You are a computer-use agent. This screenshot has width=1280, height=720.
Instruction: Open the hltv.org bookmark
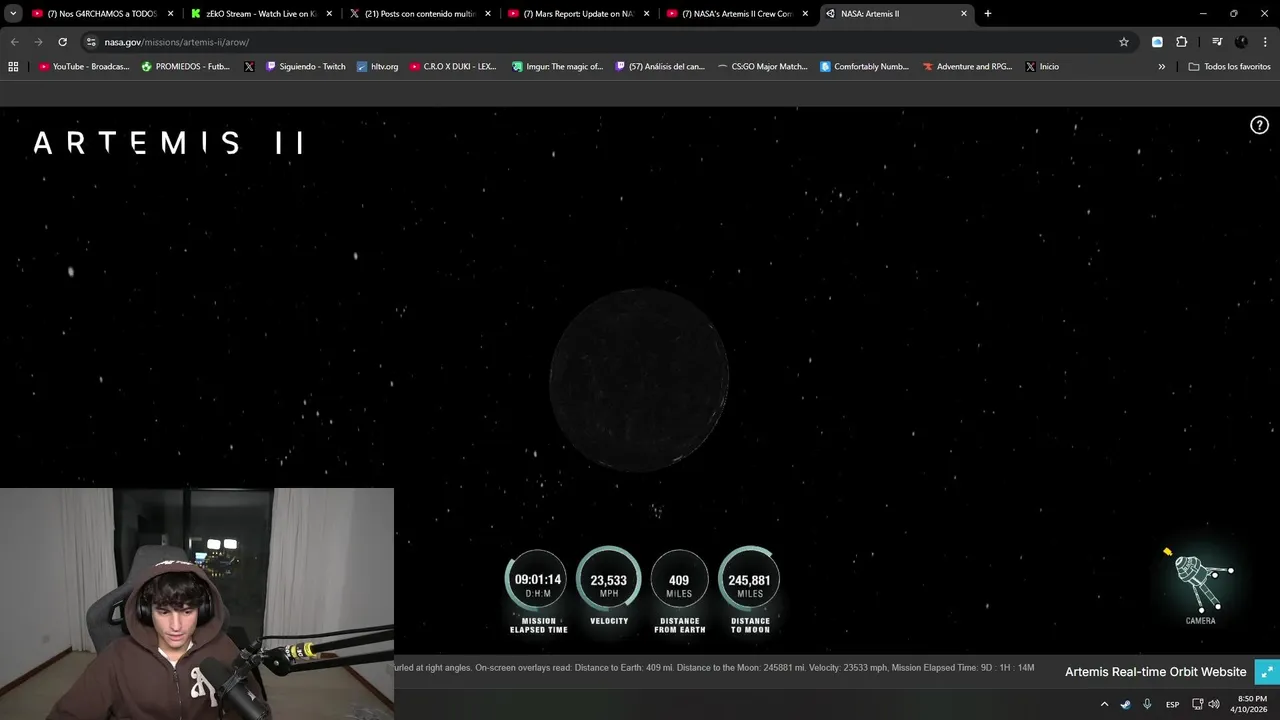click(x=377, y=67)
